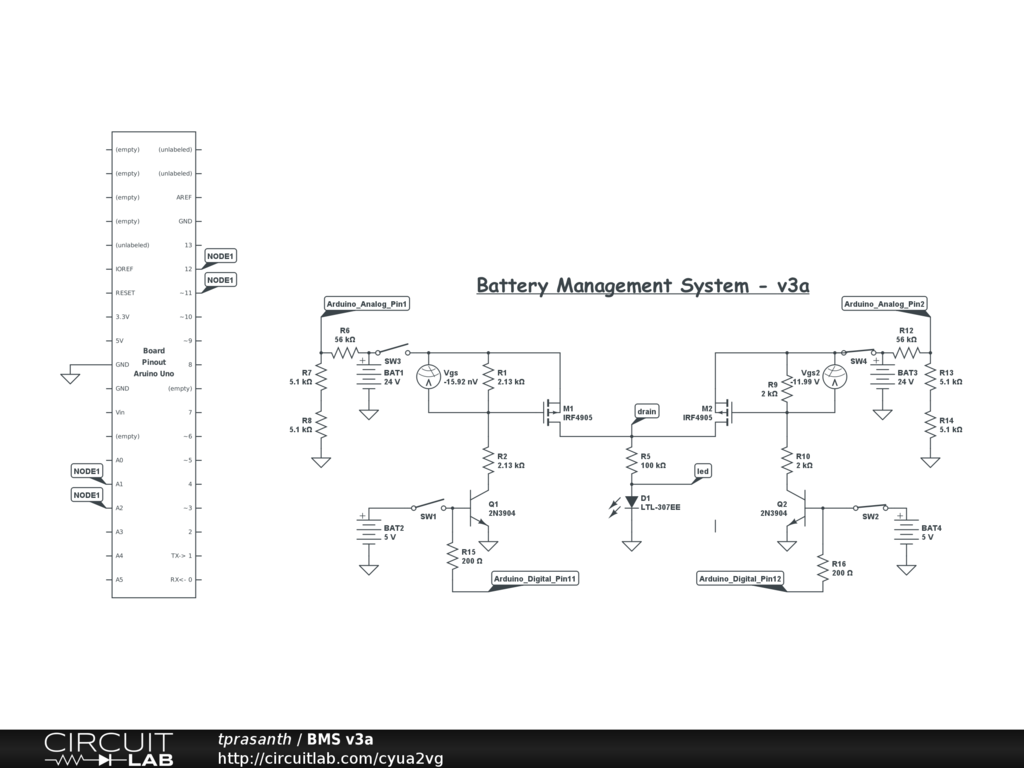
Task: Open the circuitlab.com/cyua2vg link
Action: click(x=330, y=758)
